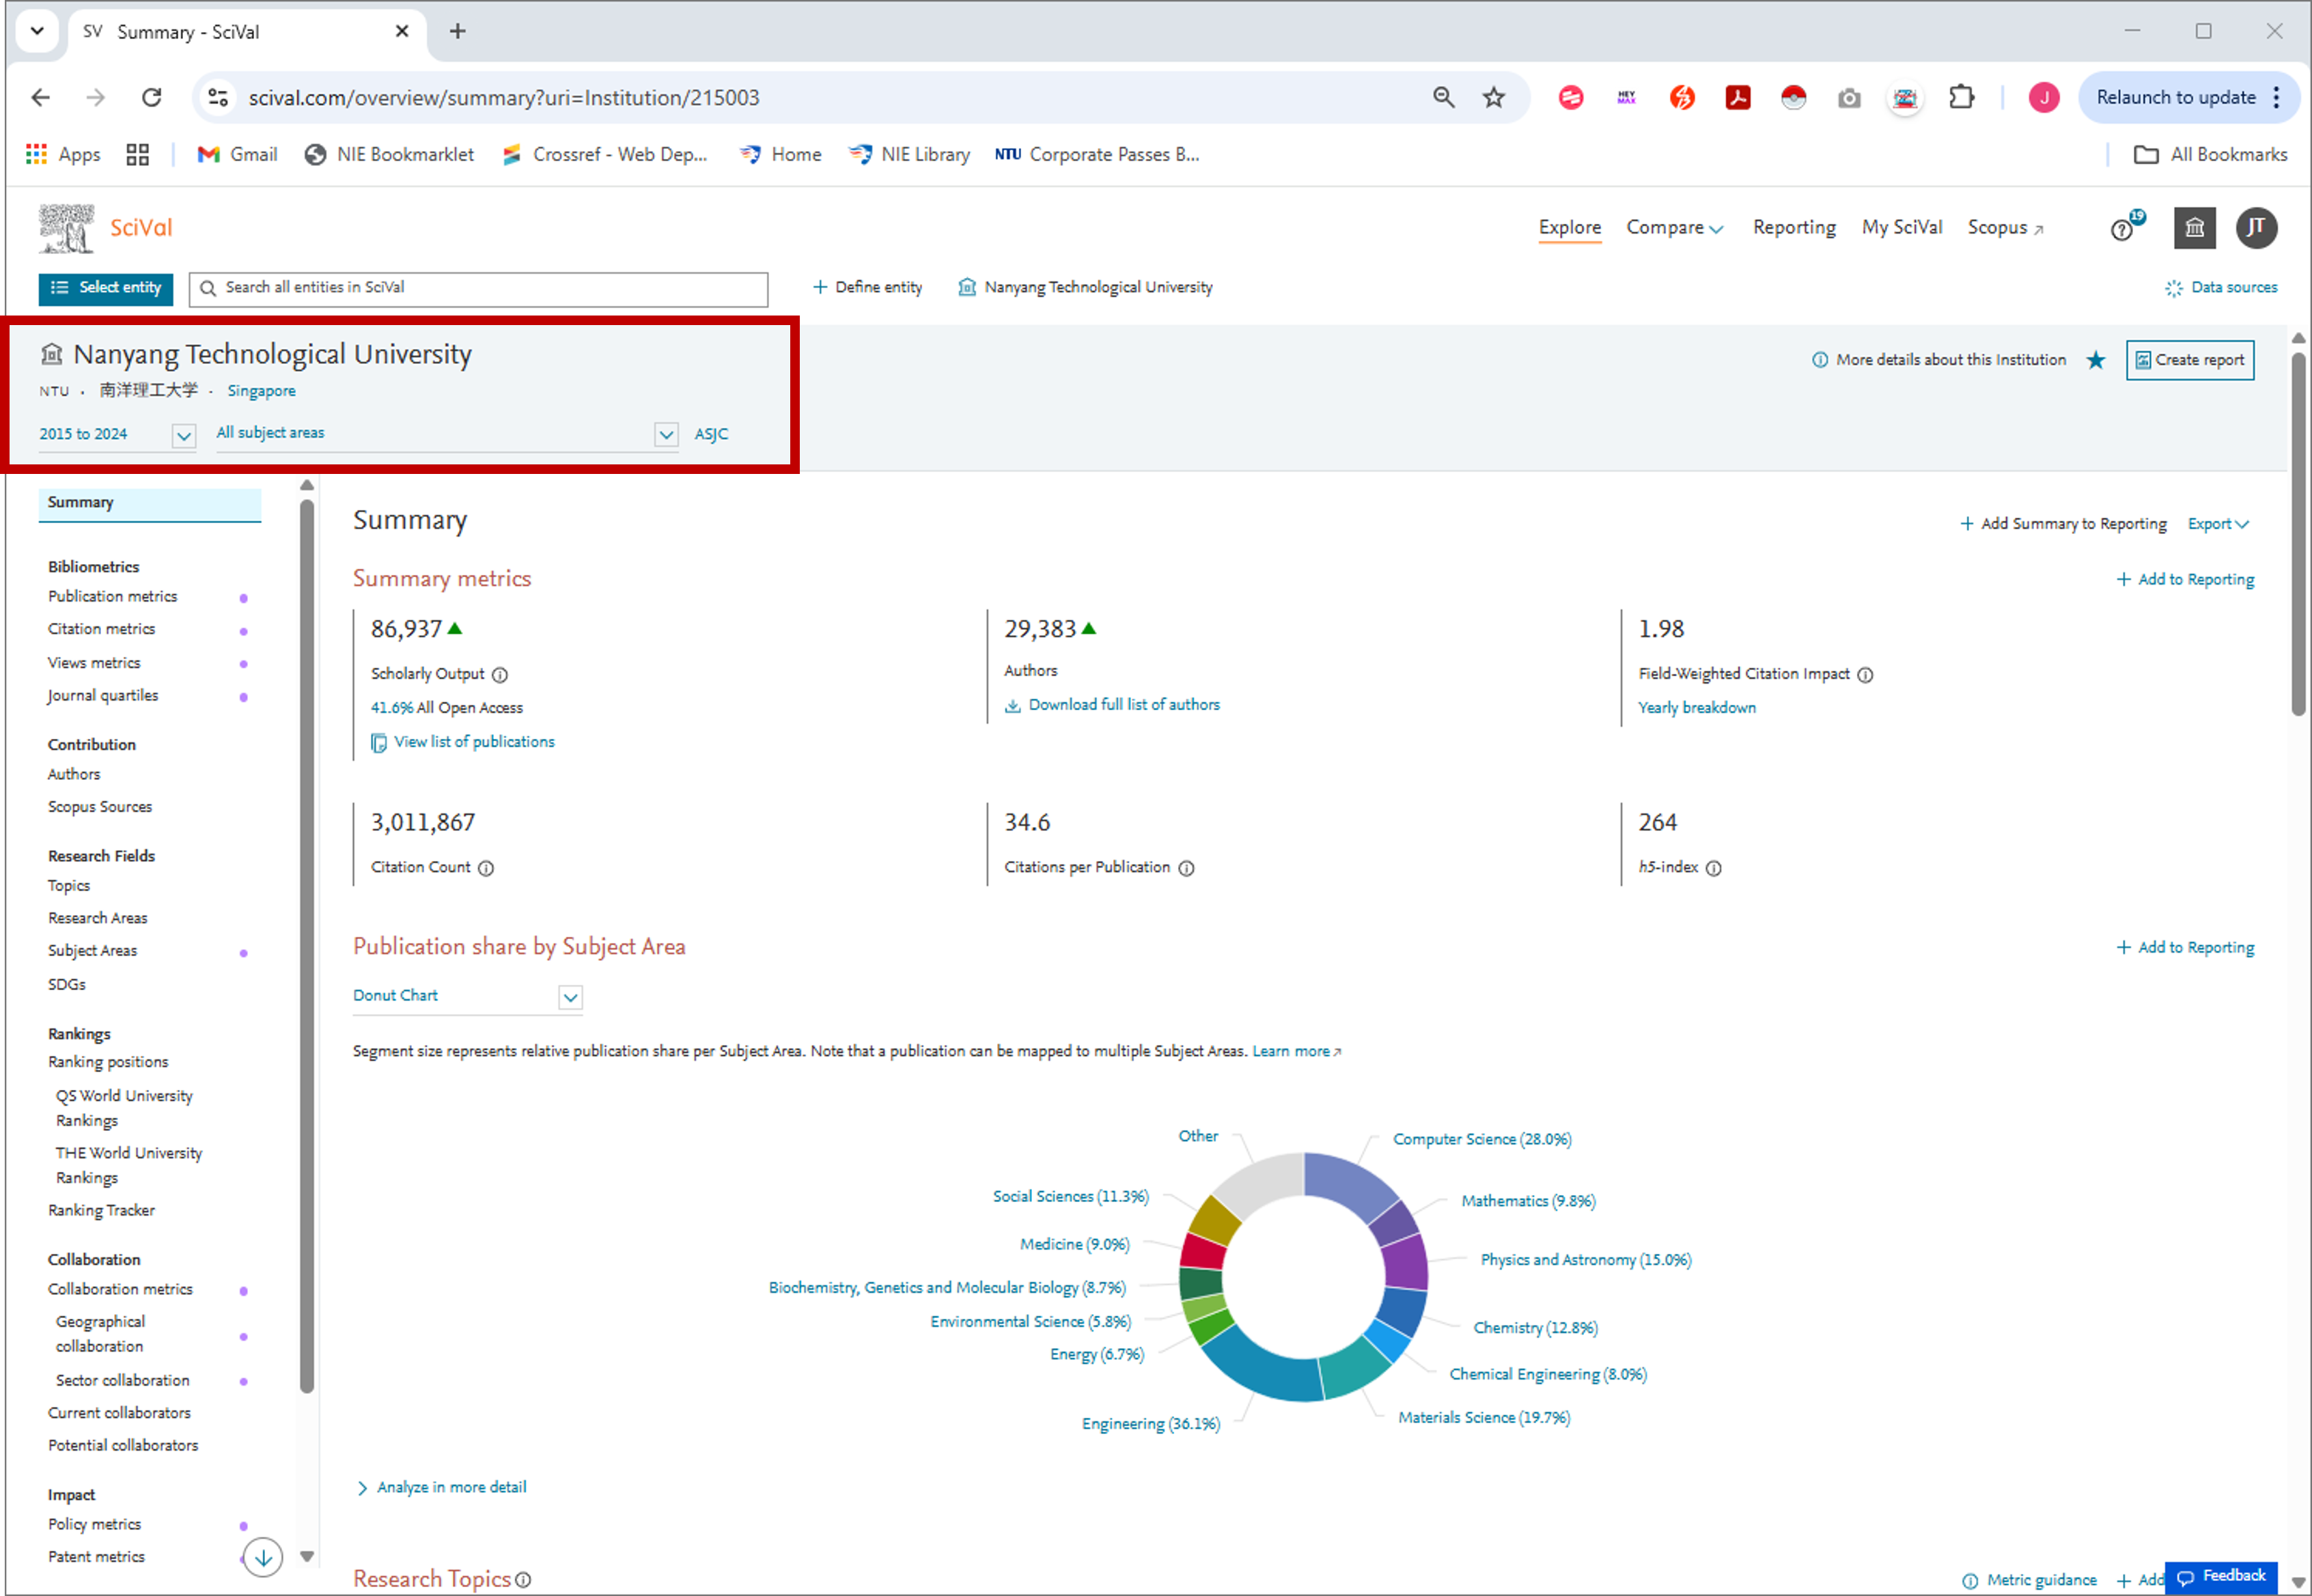
Task: Click the SciVal logo
Action: click(141, 227)
